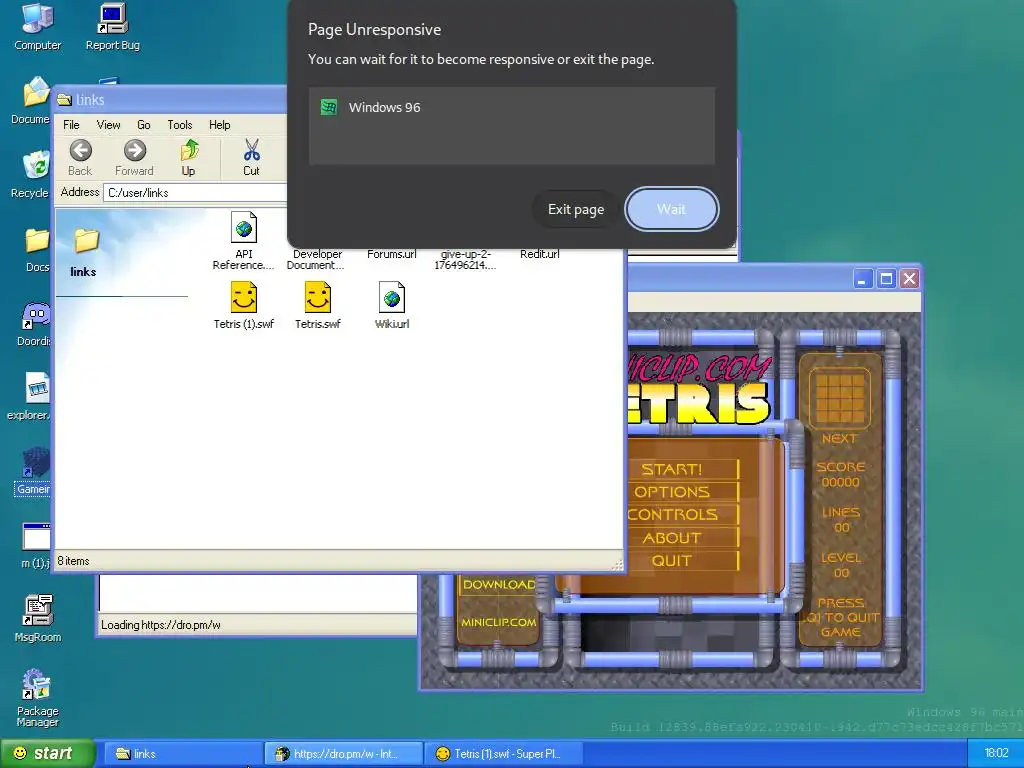
Task: Select the Forums.url file label
Action: click(x=392, y=254)
